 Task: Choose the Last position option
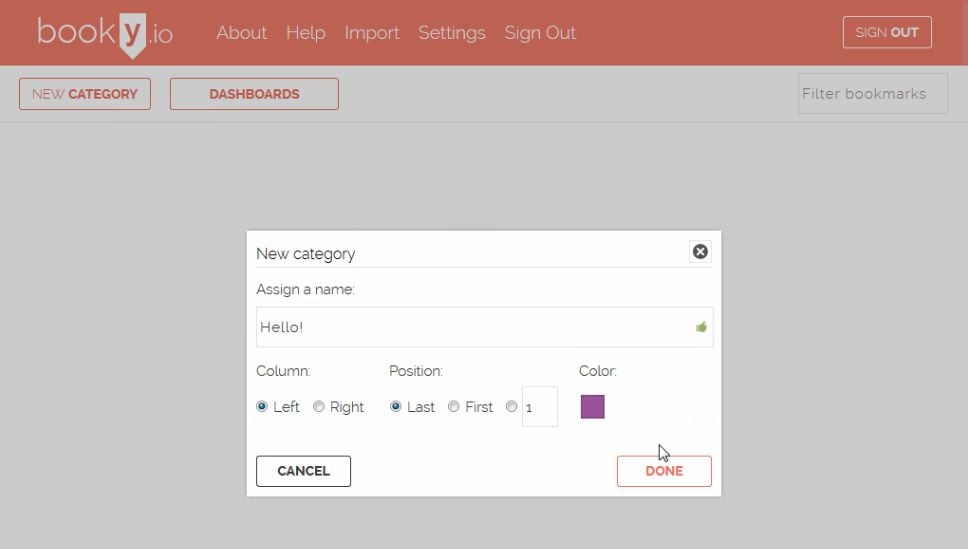coord(395,407)
